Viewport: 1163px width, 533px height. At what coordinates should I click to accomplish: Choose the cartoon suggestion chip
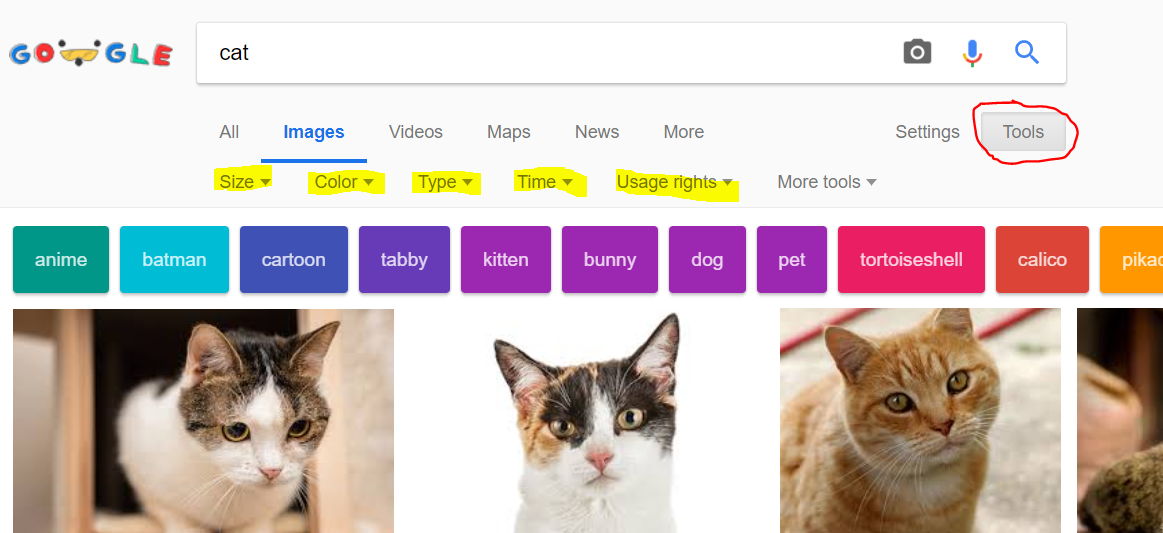pos(294,259)
